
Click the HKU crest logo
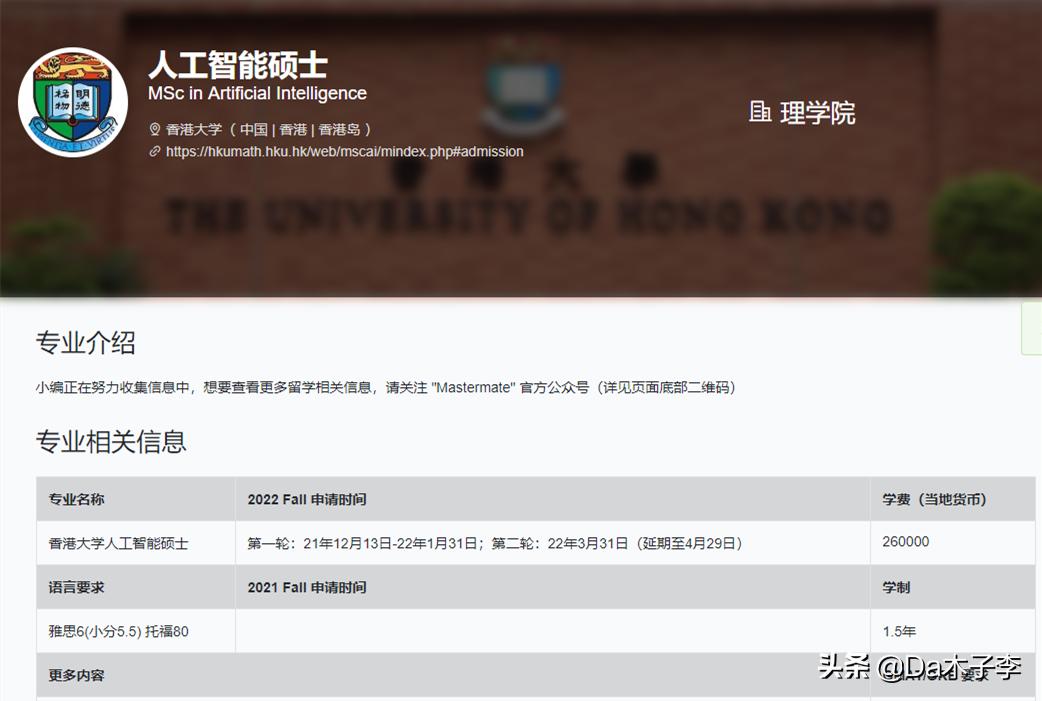click(73, 101)
